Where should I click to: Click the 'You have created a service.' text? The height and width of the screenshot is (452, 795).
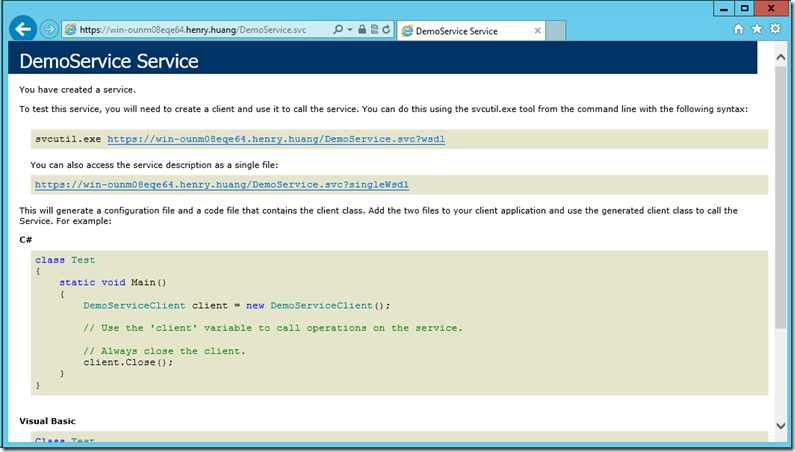(78, 90)
